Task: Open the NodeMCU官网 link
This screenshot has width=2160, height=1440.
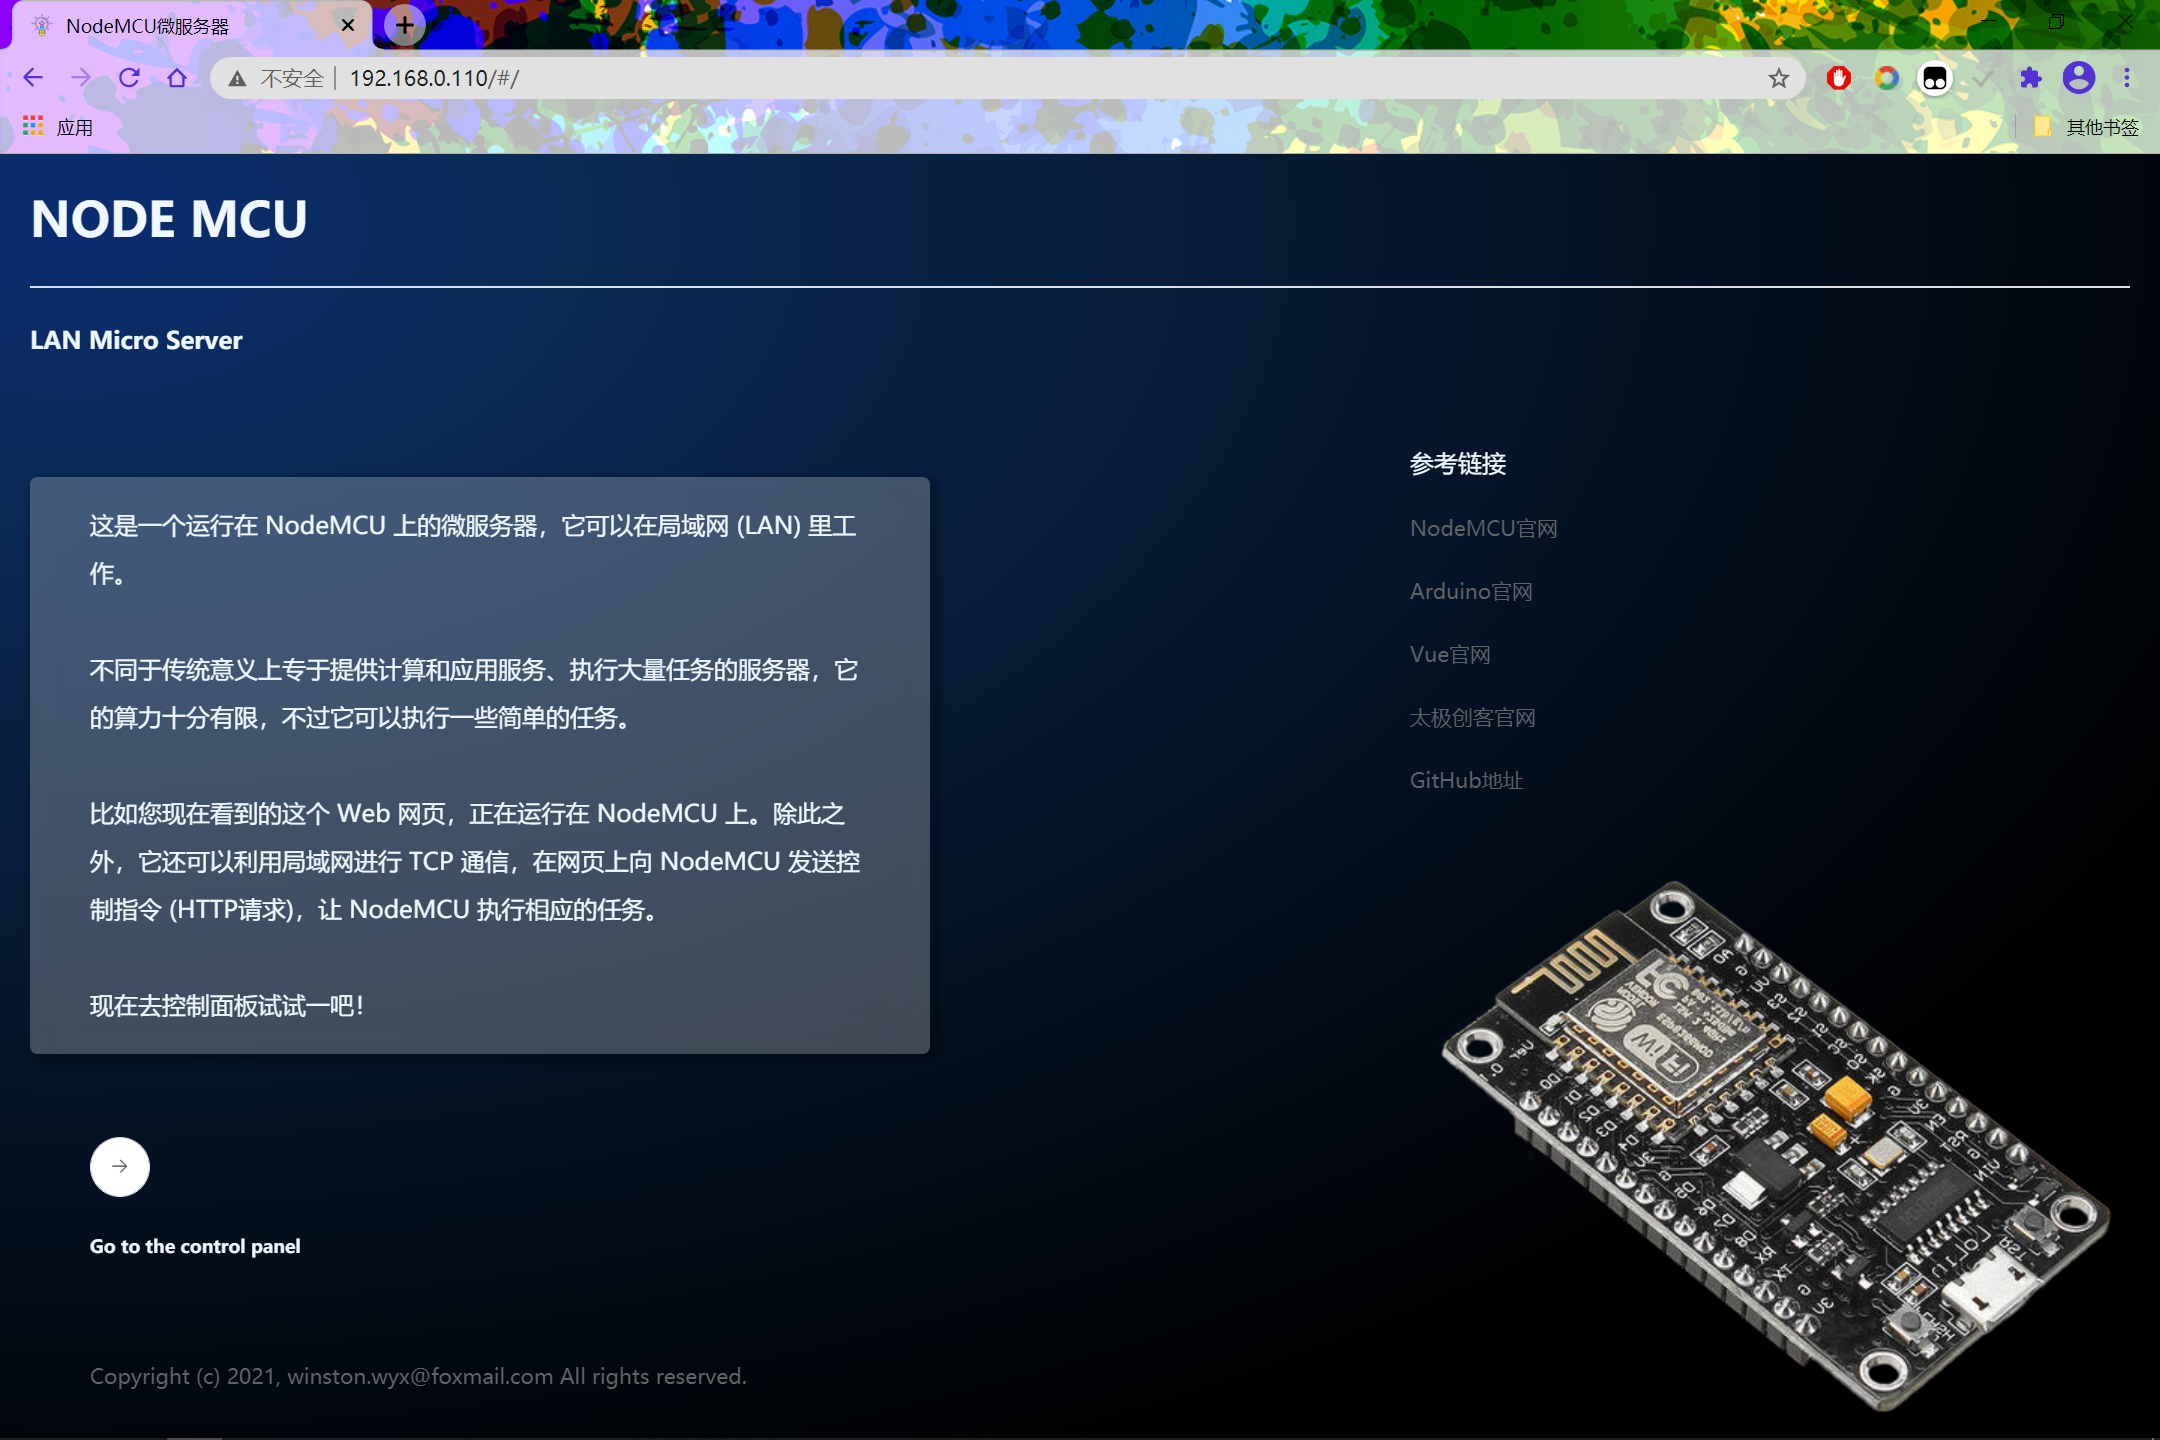Action: [x=1483, y=528]
